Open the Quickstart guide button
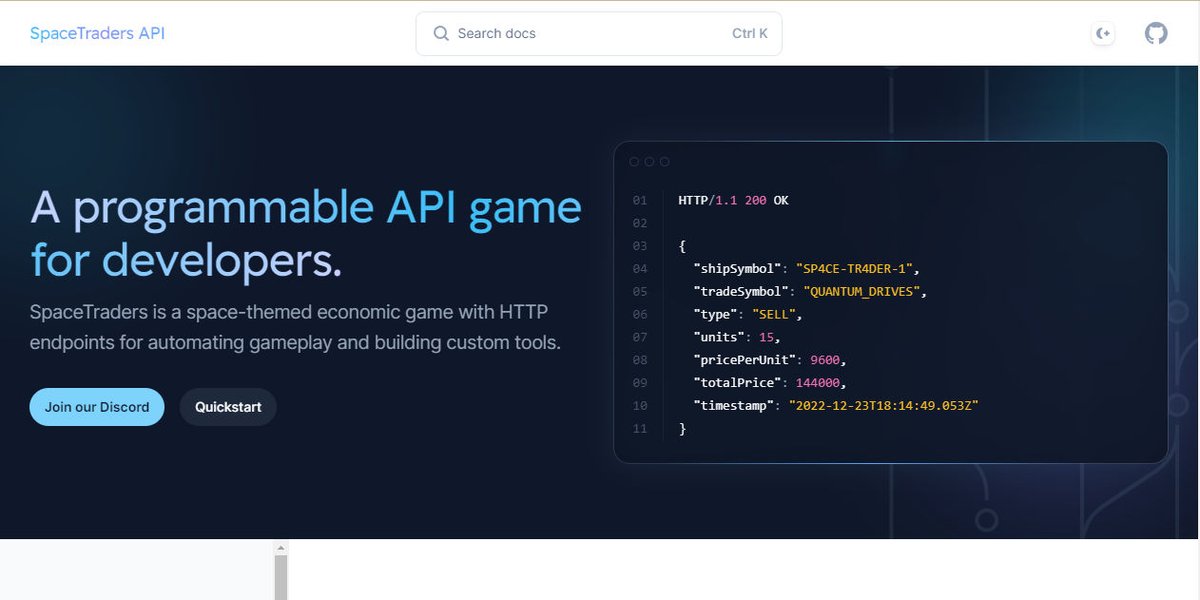 228,407
